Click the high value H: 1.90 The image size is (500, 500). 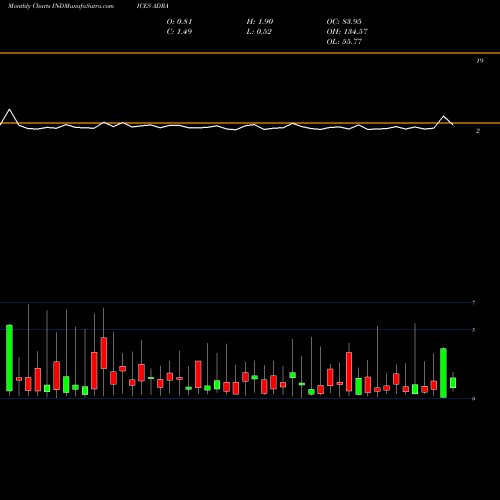coord(260,22)
